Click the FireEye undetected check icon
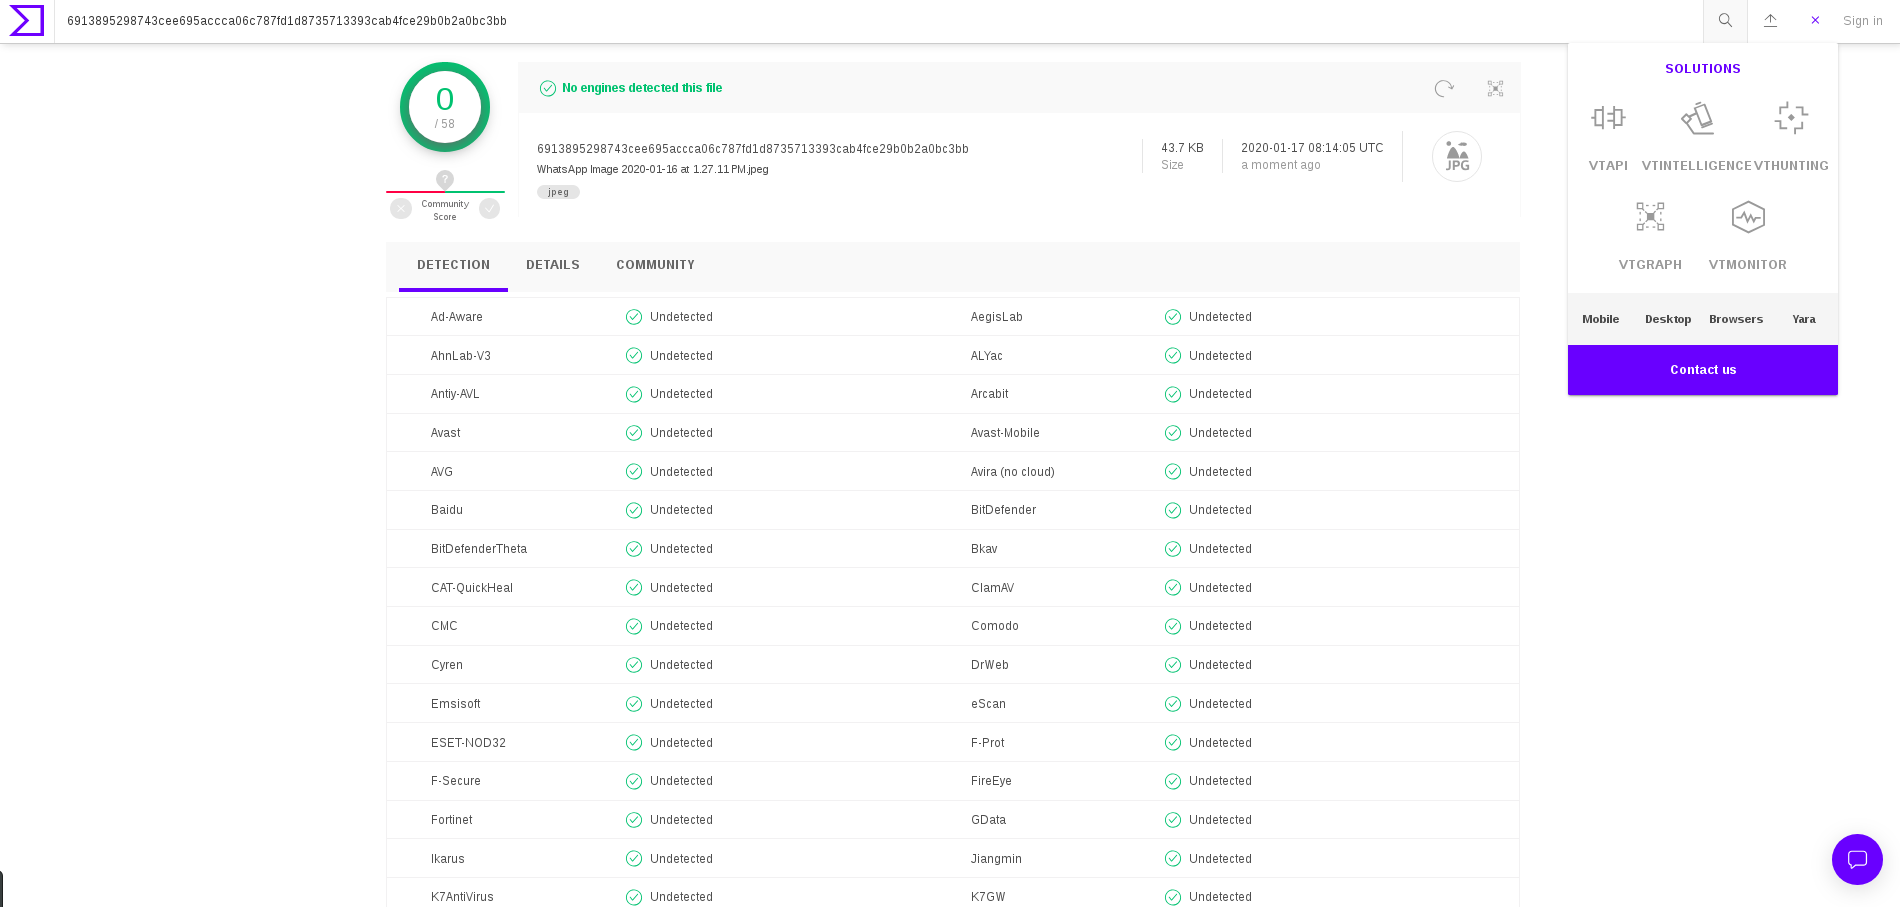 coord(1173,781)
